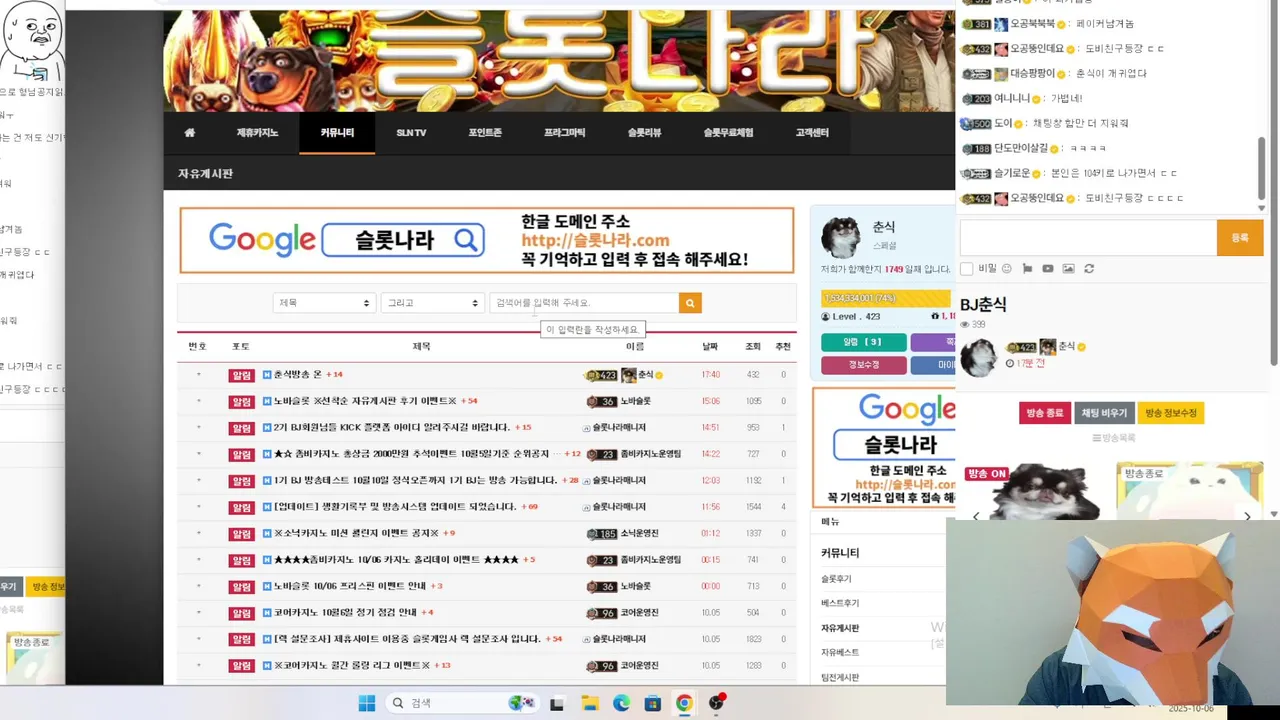Toggle the 비밀 secret message checkbox
This screenshot has height=720, width=1280.
coord(966,269)
